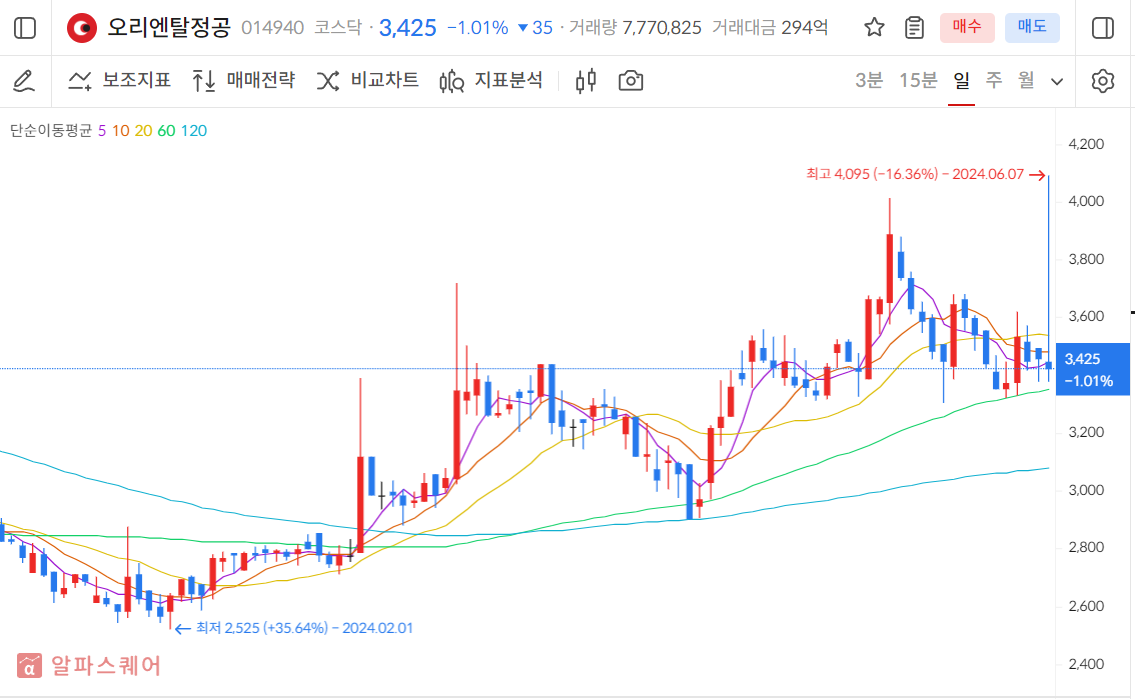This screenshot has height=699, width=1135.
Task: Click the 20-day moving average label
Action: [x=143, y=131]
